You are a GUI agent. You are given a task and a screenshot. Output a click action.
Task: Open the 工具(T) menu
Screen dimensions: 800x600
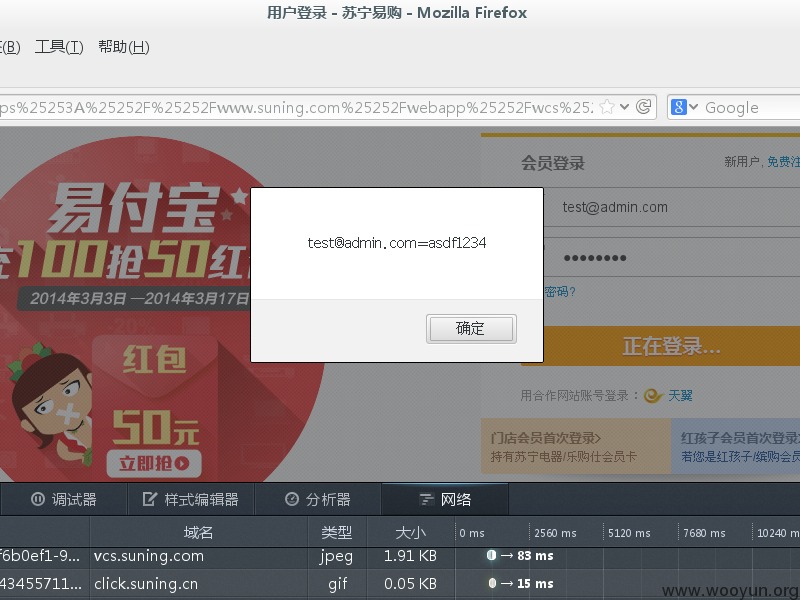point(59,47)
